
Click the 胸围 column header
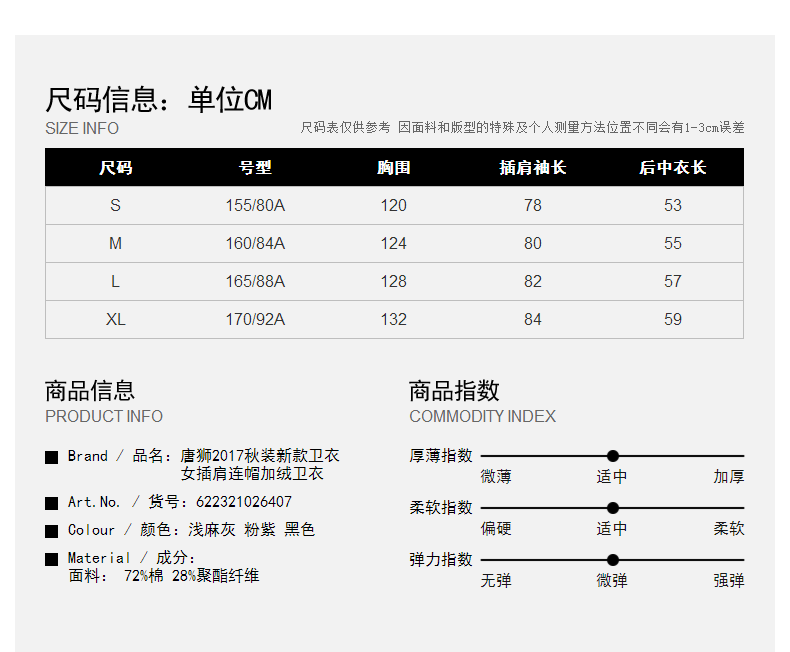click(394, 167)
